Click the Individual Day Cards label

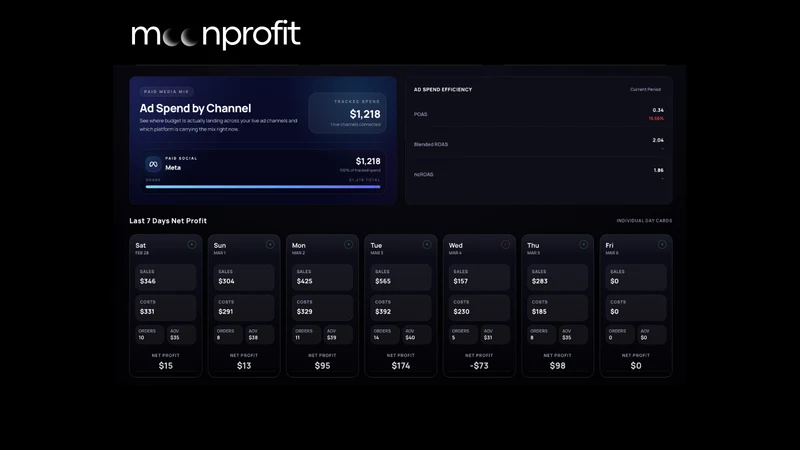(644, 221)
